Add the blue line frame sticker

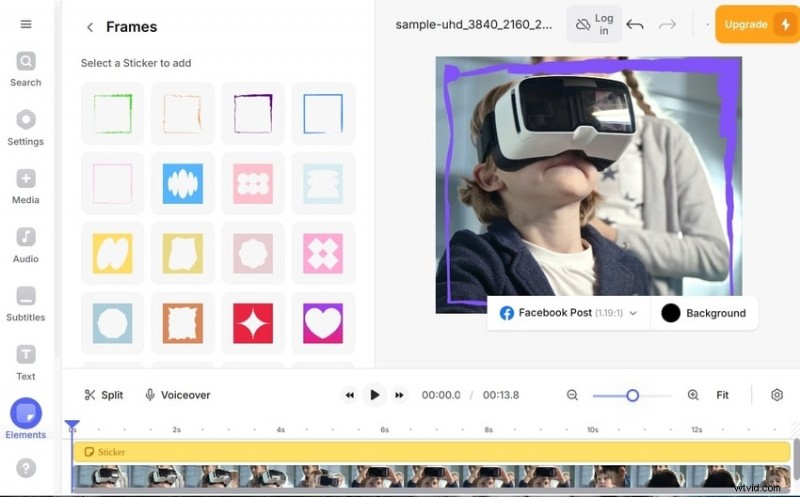pos(323,113)
